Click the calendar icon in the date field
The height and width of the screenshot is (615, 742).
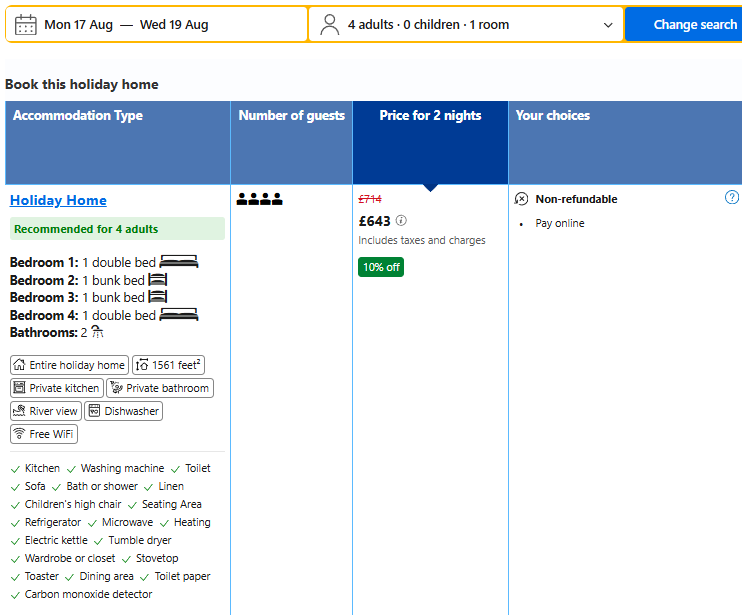pyautogui.click(x=26, y=25)
